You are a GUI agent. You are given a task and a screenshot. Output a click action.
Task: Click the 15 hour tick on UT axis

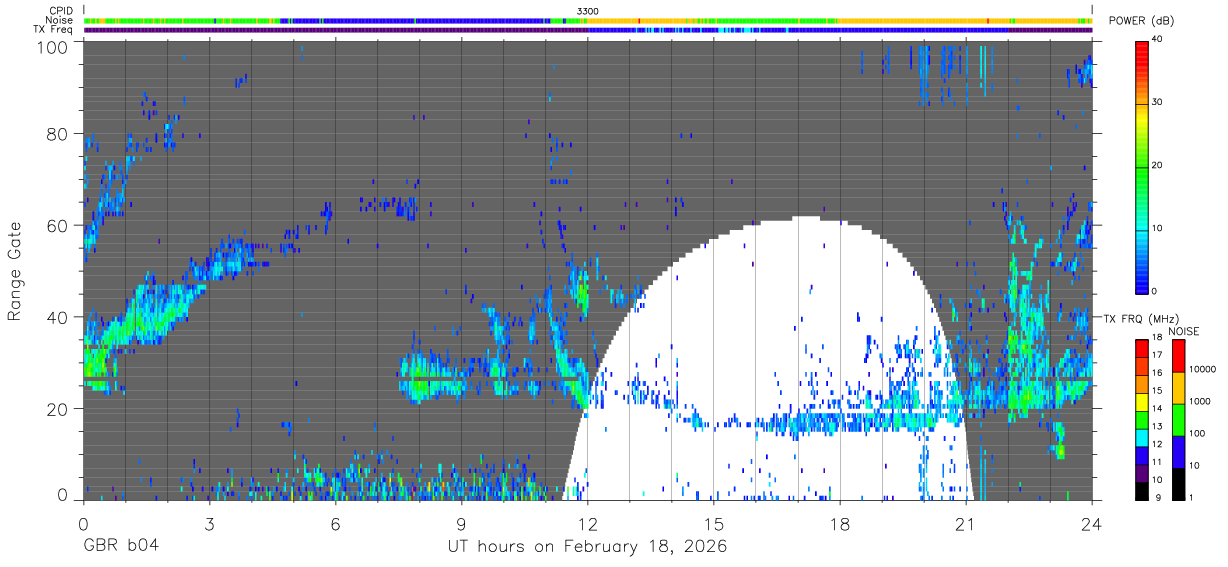(714, 523)
